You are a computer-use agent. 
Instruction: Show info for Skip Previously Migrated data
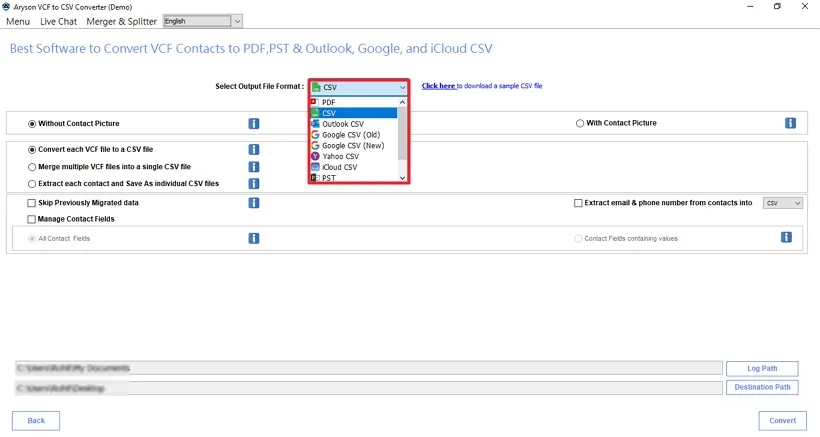pos(254,203)
